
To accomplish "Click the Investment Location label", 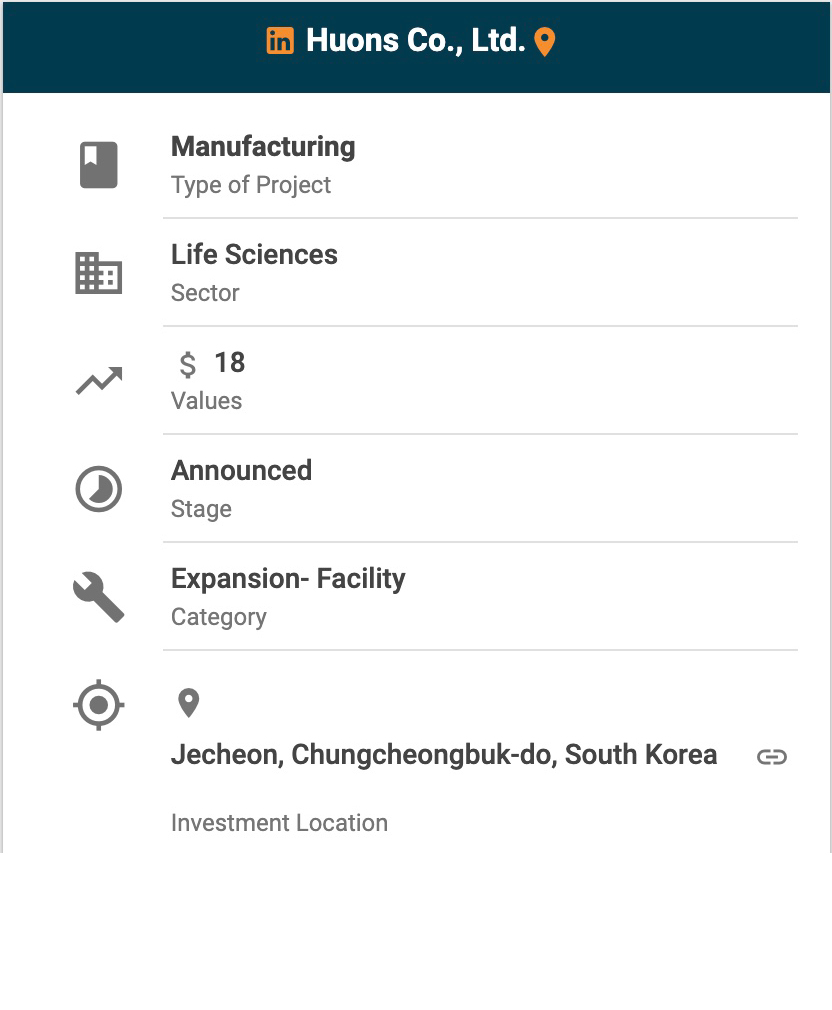I will [x=279, y=823].
